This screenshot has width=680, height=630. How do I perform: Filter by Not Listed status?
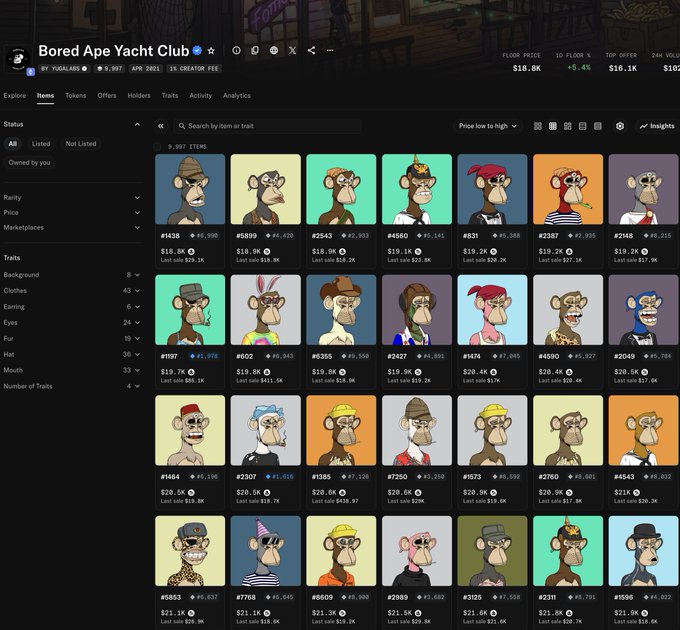pos(81,144)
